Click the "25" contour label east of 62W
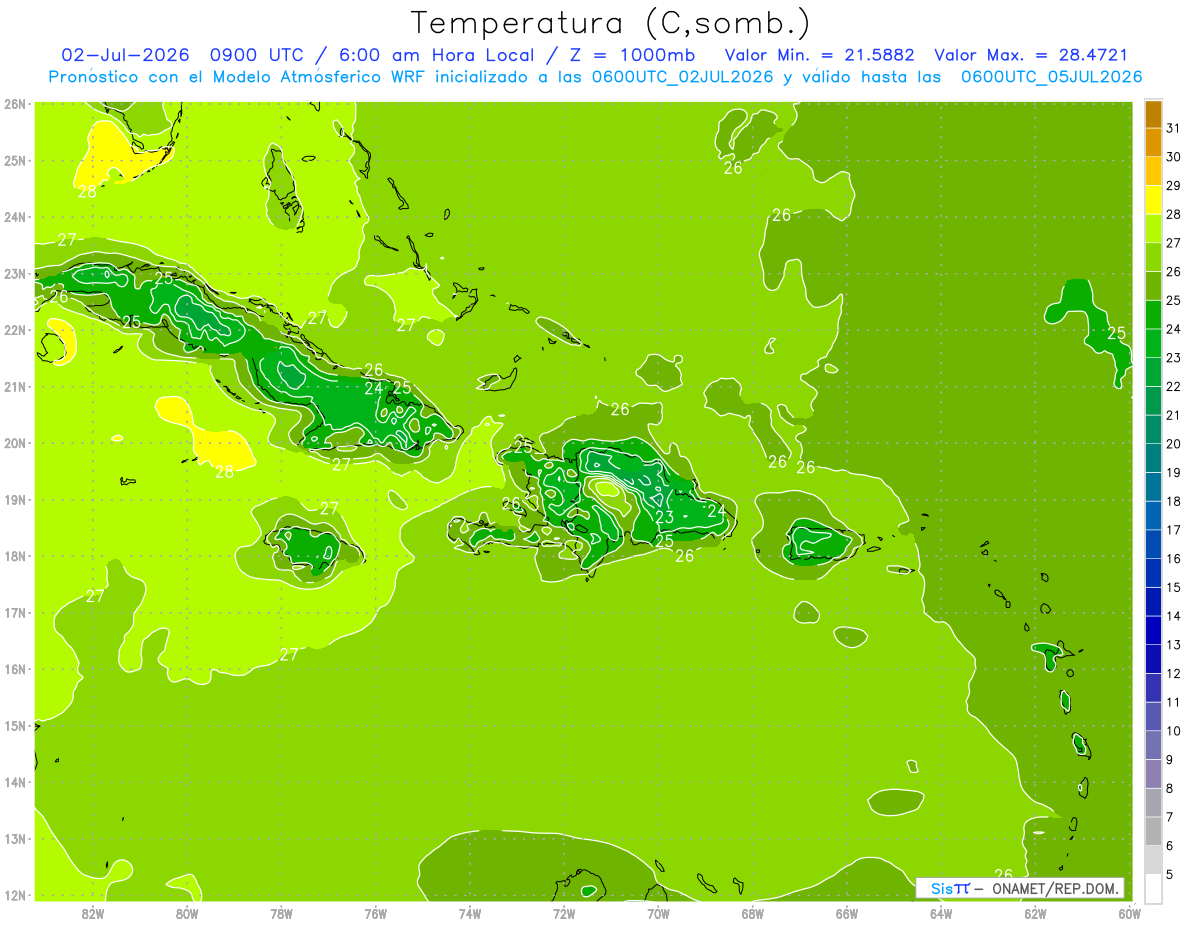Image resolution: width=1200 pixels, height=927 pixels. 1116,333
